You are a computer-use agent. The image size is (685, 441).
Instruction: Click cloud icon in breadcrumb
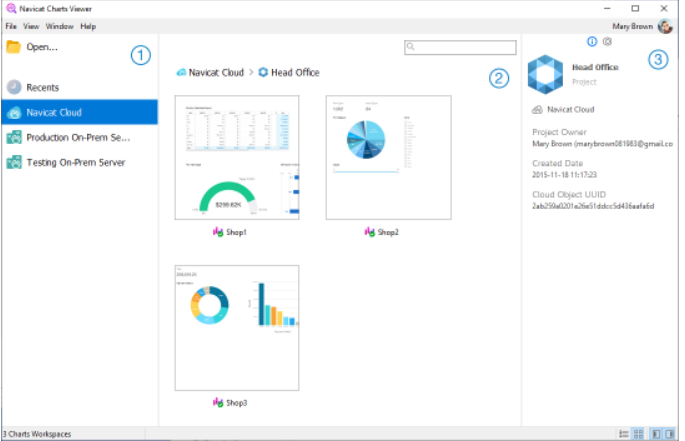[x=181, y=73]
